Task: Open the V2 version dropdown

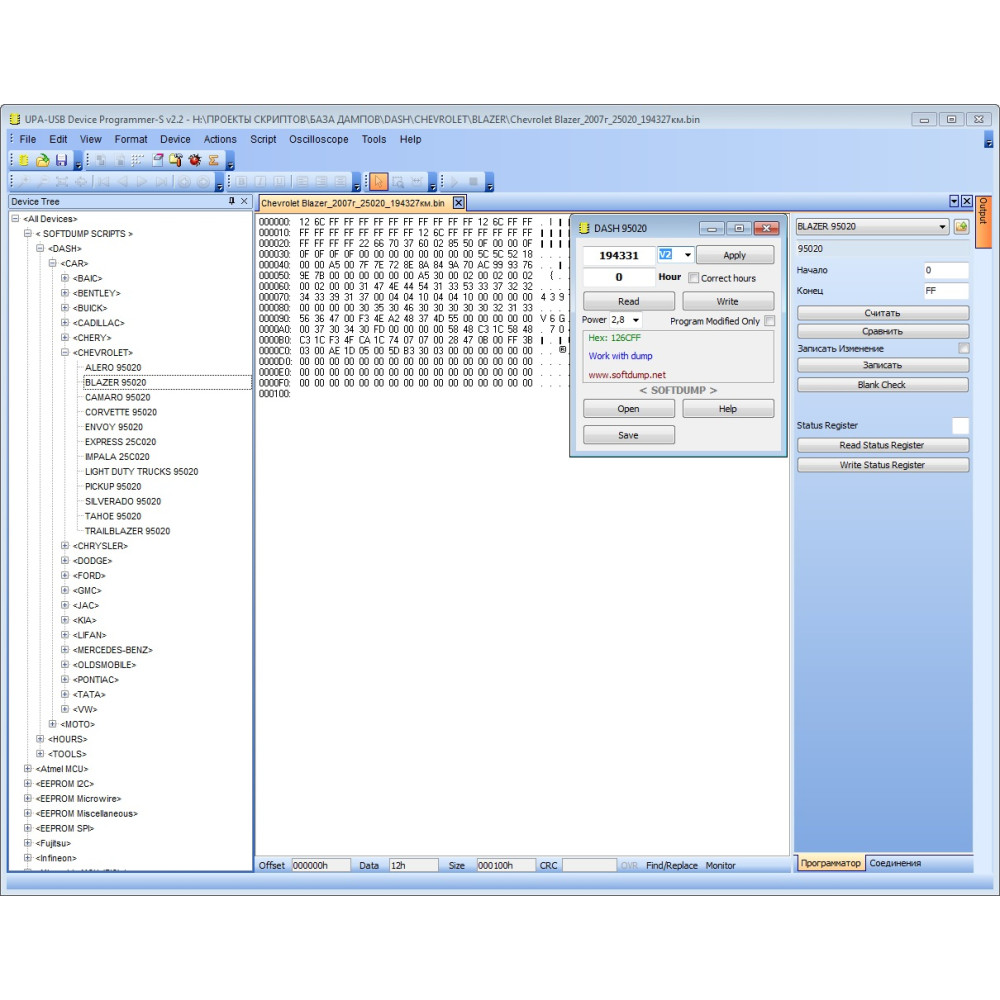Action: pyautogui.click(x=688, y=255)
